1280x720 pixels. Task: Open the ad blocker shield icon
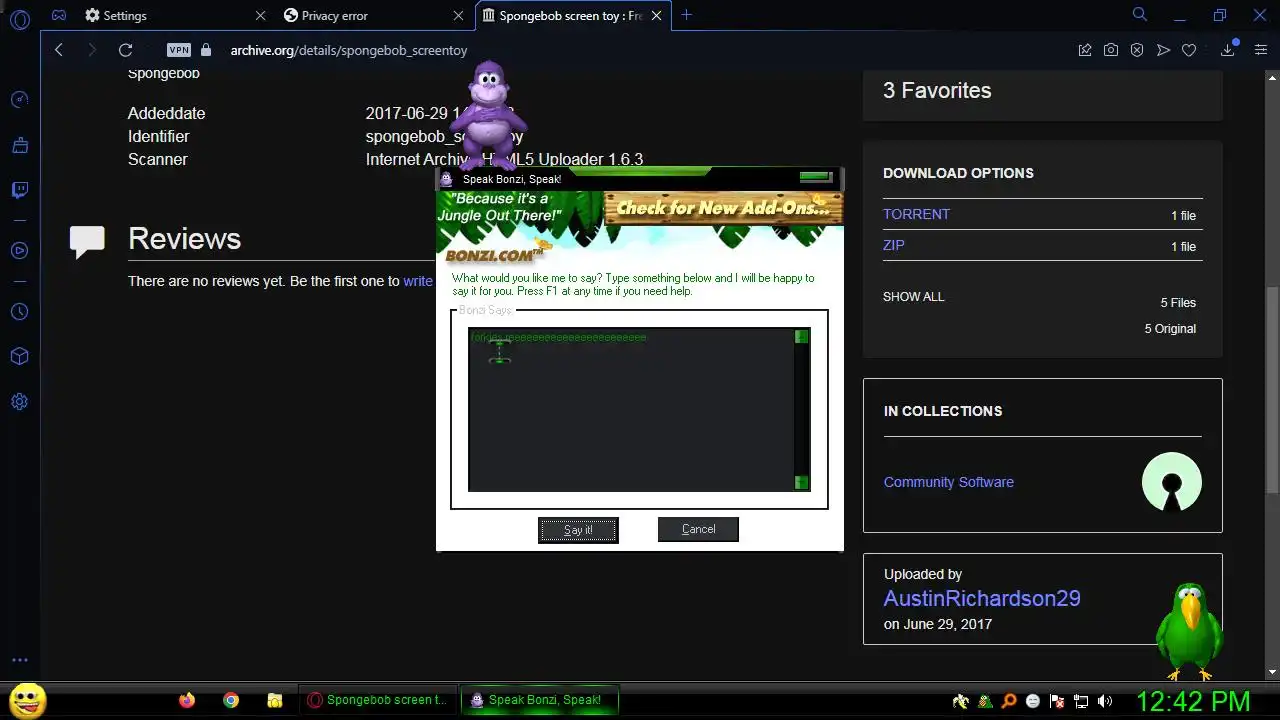pos(1137,50)
